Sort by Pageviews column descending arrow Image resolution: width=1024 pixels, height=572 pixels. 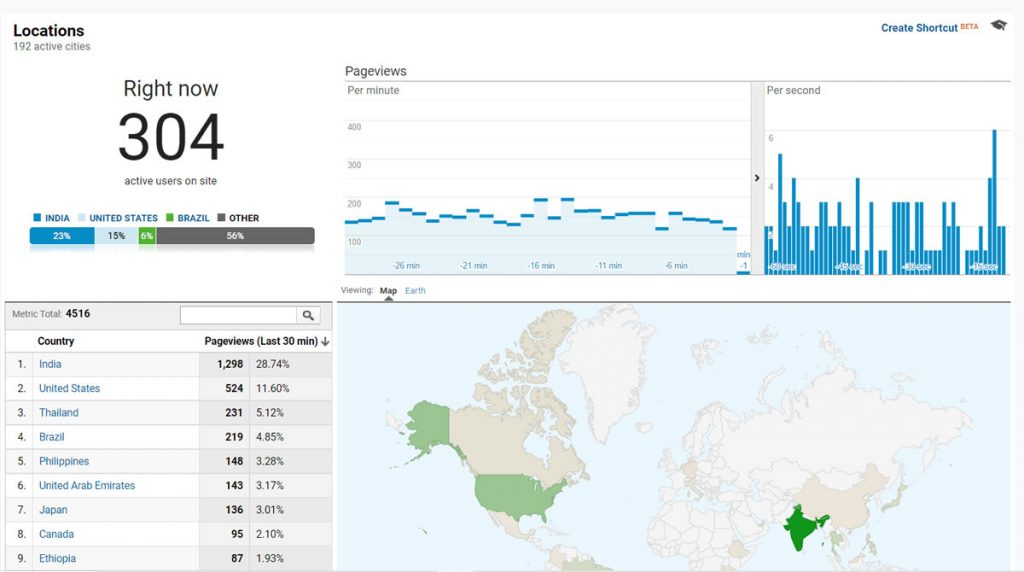click(325, 342)
